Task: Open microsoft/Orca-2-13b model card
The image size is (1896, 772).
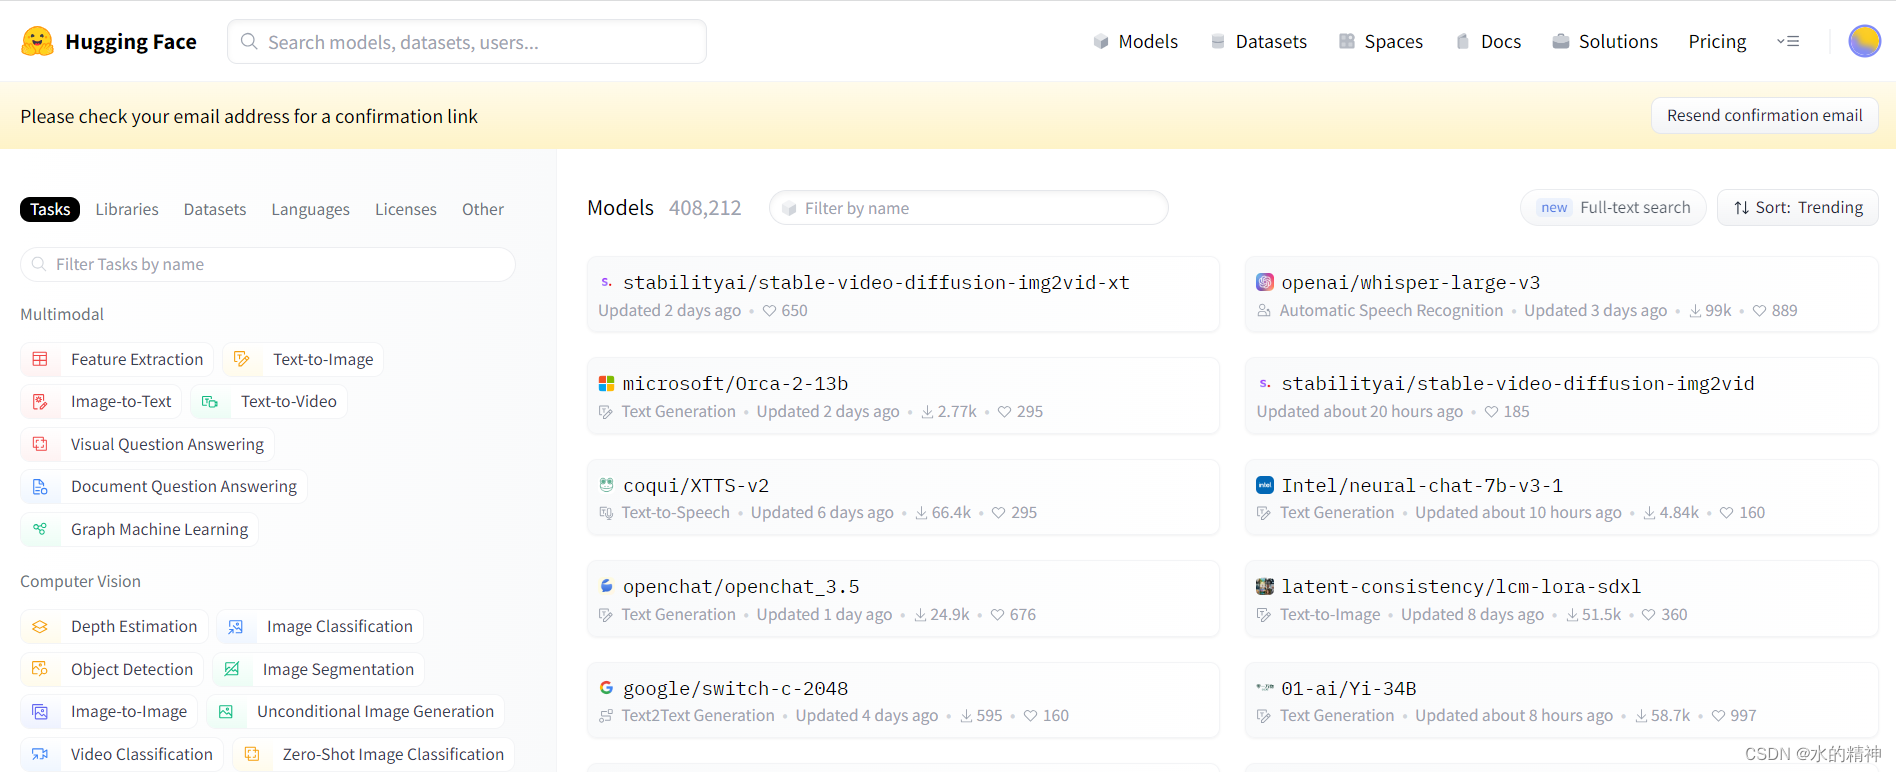Action: [903, 396]
